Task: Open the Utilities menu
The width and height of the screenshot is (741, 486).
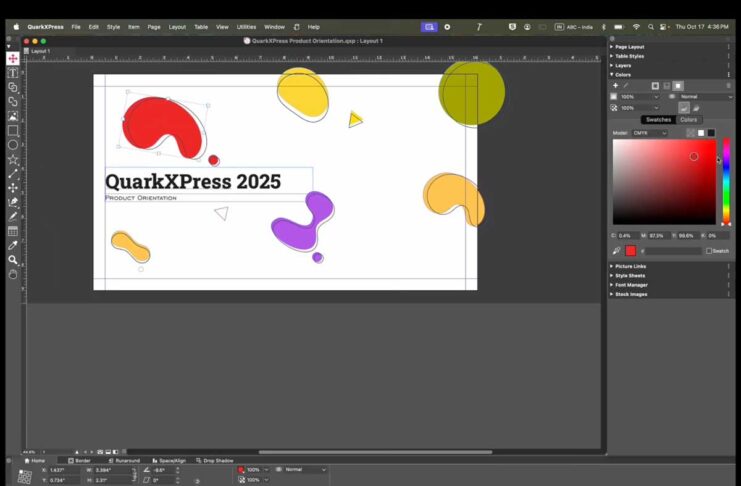Action: [x=246, y=27]
